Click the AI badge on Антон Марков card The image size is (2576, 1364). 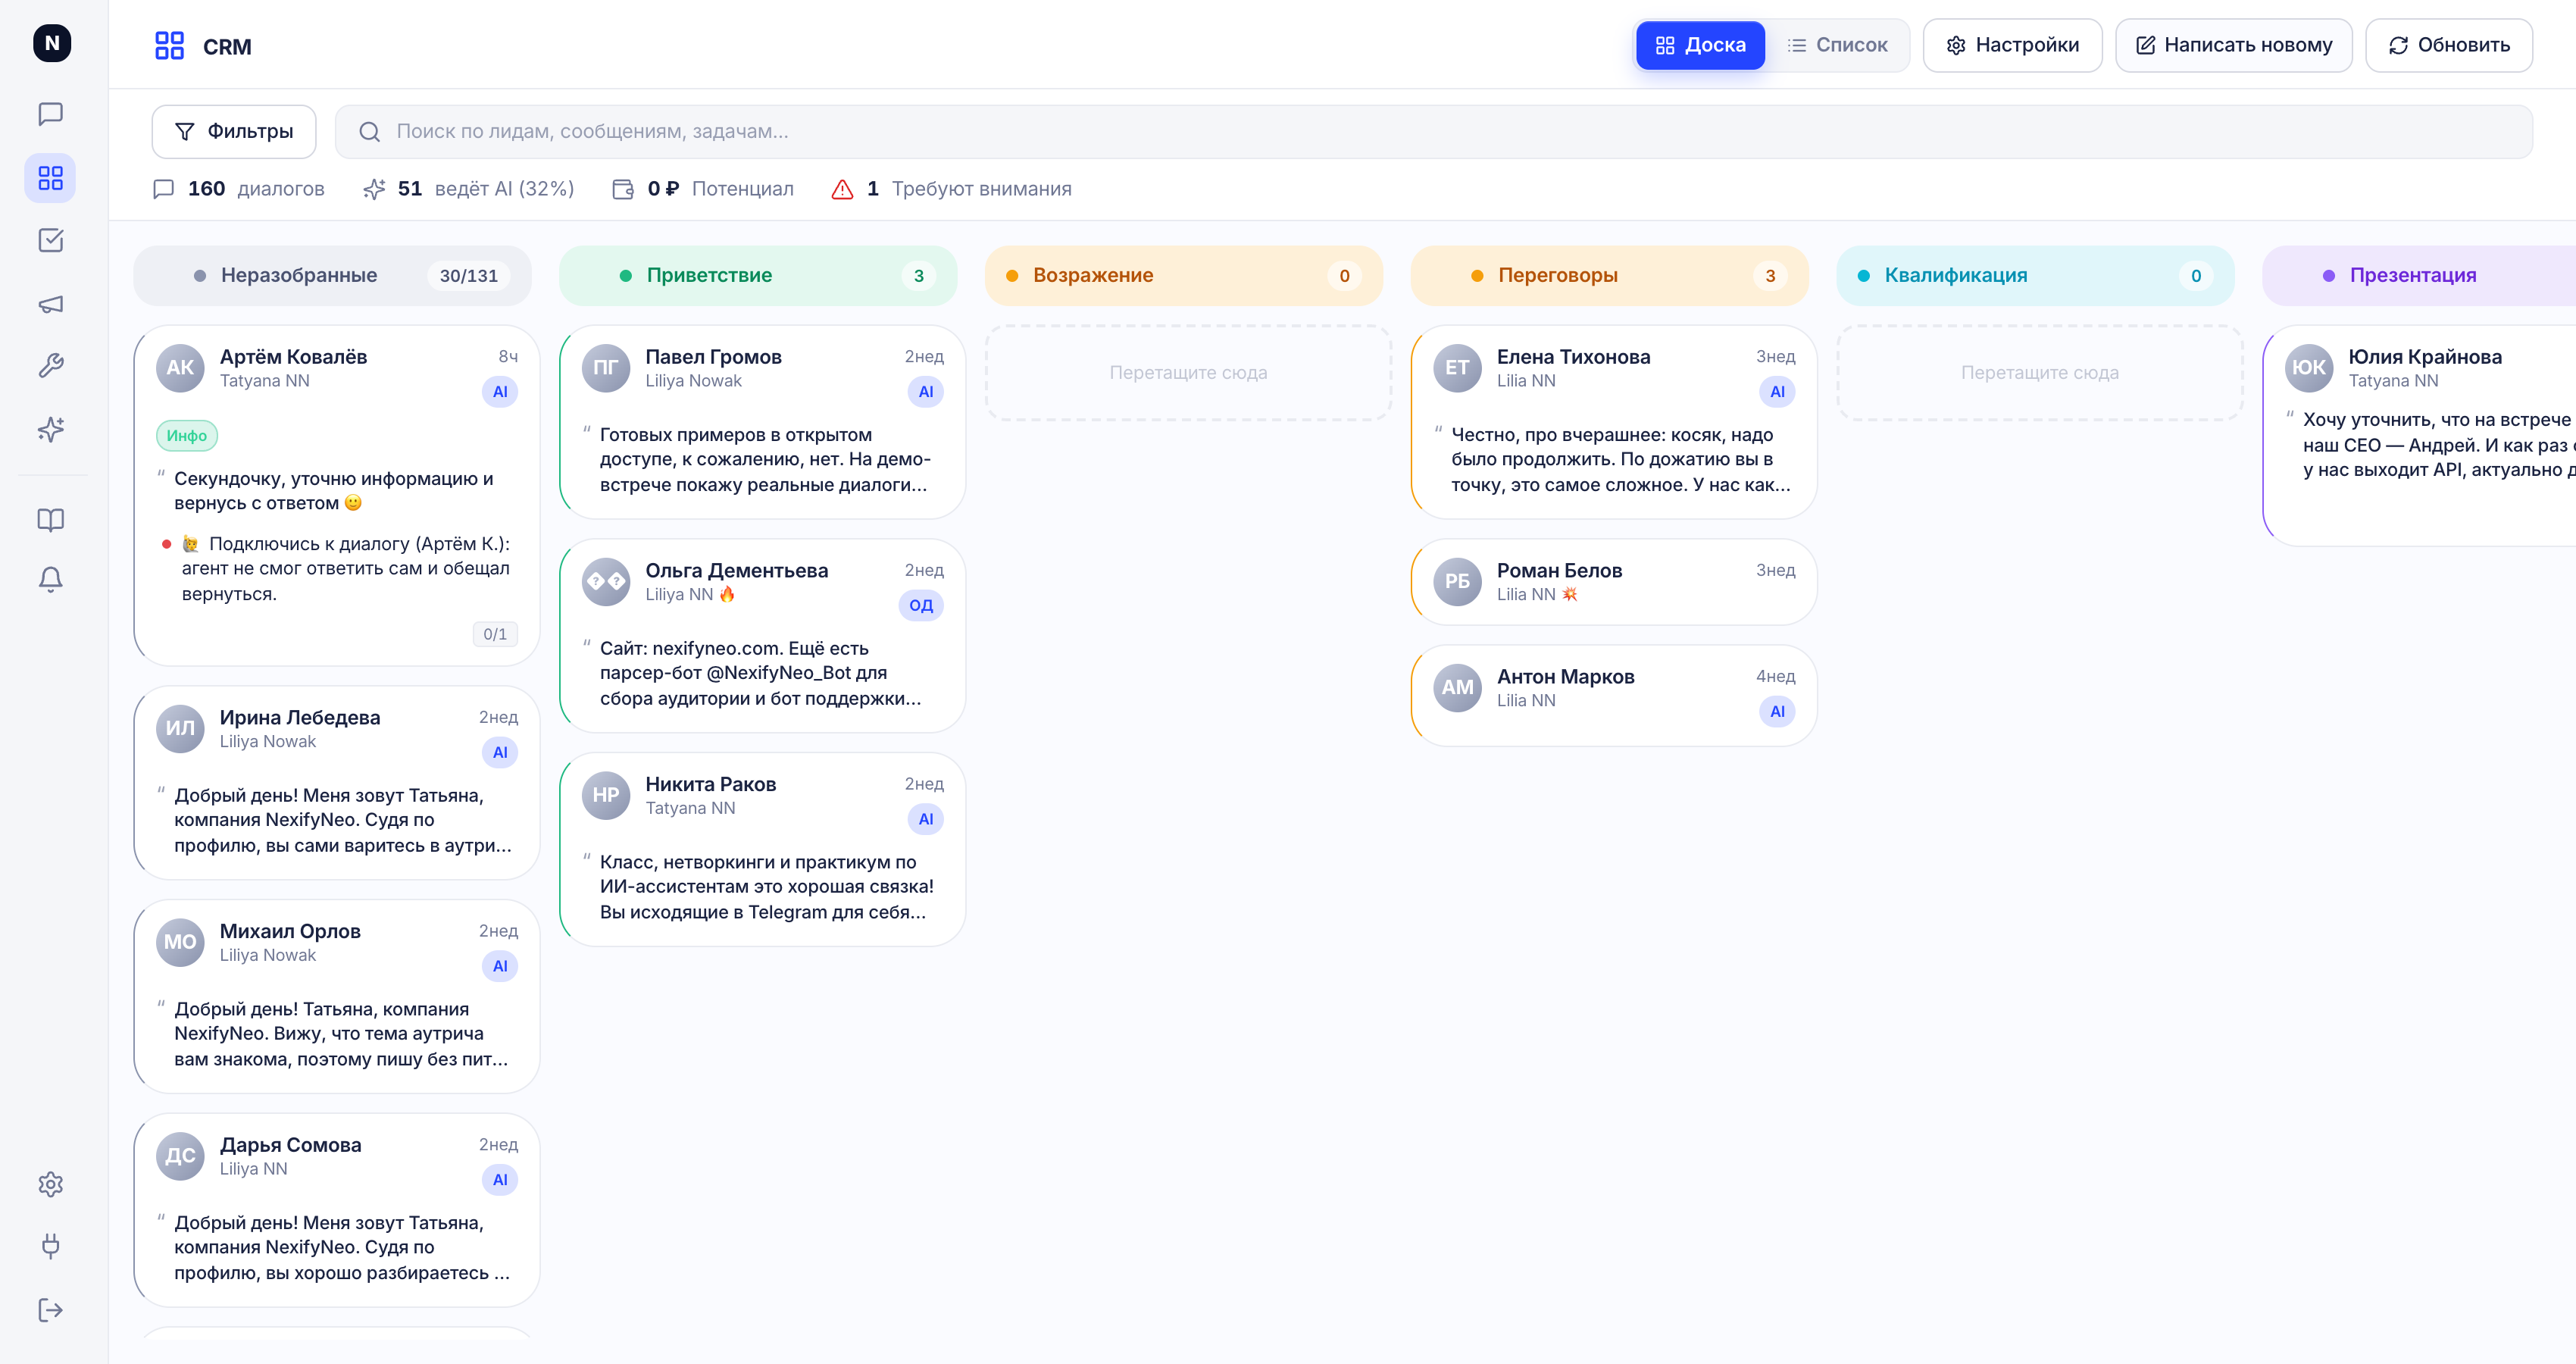(1777, 712)
